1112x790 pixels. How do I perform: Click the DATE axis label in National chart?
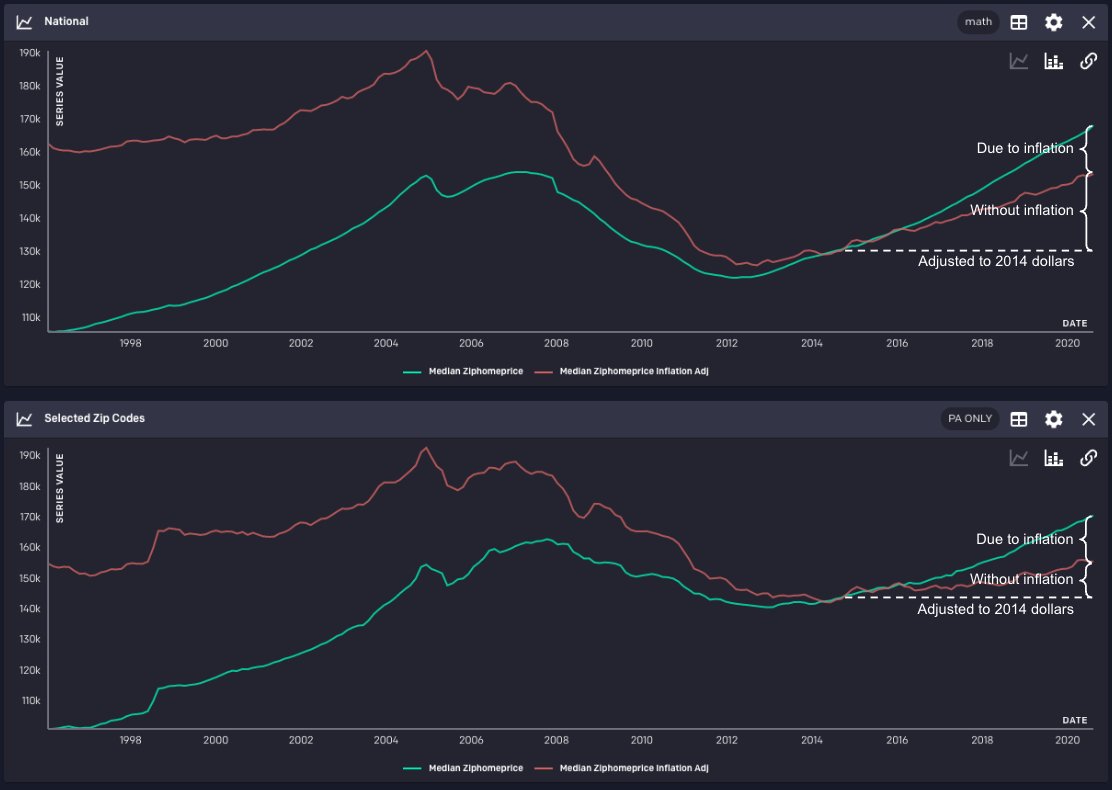pyautogui.click(x=1074, y=323)
